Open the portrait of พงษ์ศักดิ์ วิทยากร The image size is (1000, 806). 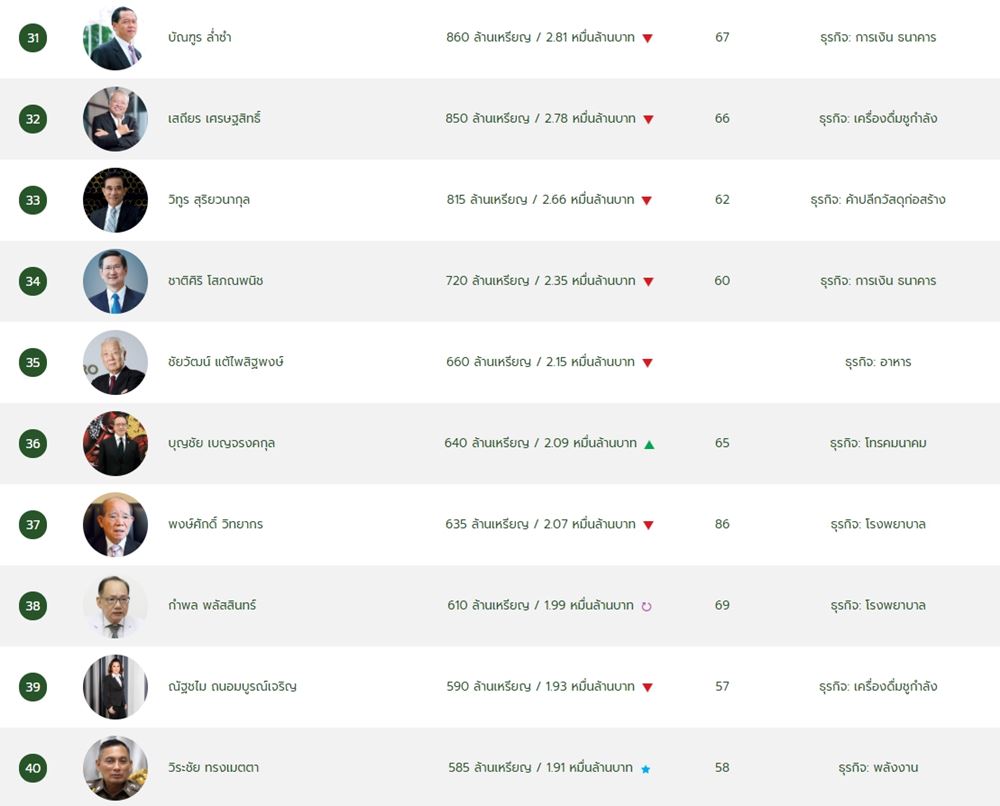point(115,525)
